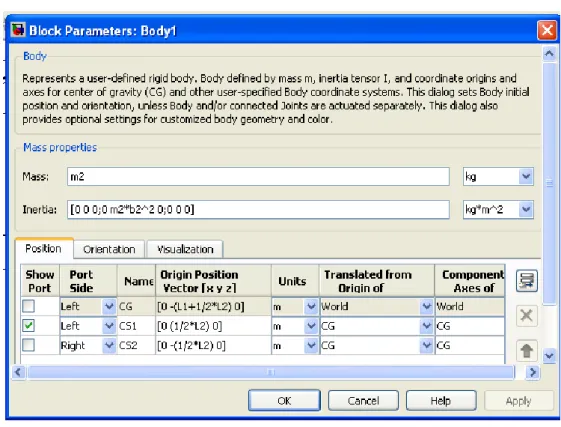Click the horizontal scrollbar left arrow
The image size is (561, 427).
coord(19,372)
